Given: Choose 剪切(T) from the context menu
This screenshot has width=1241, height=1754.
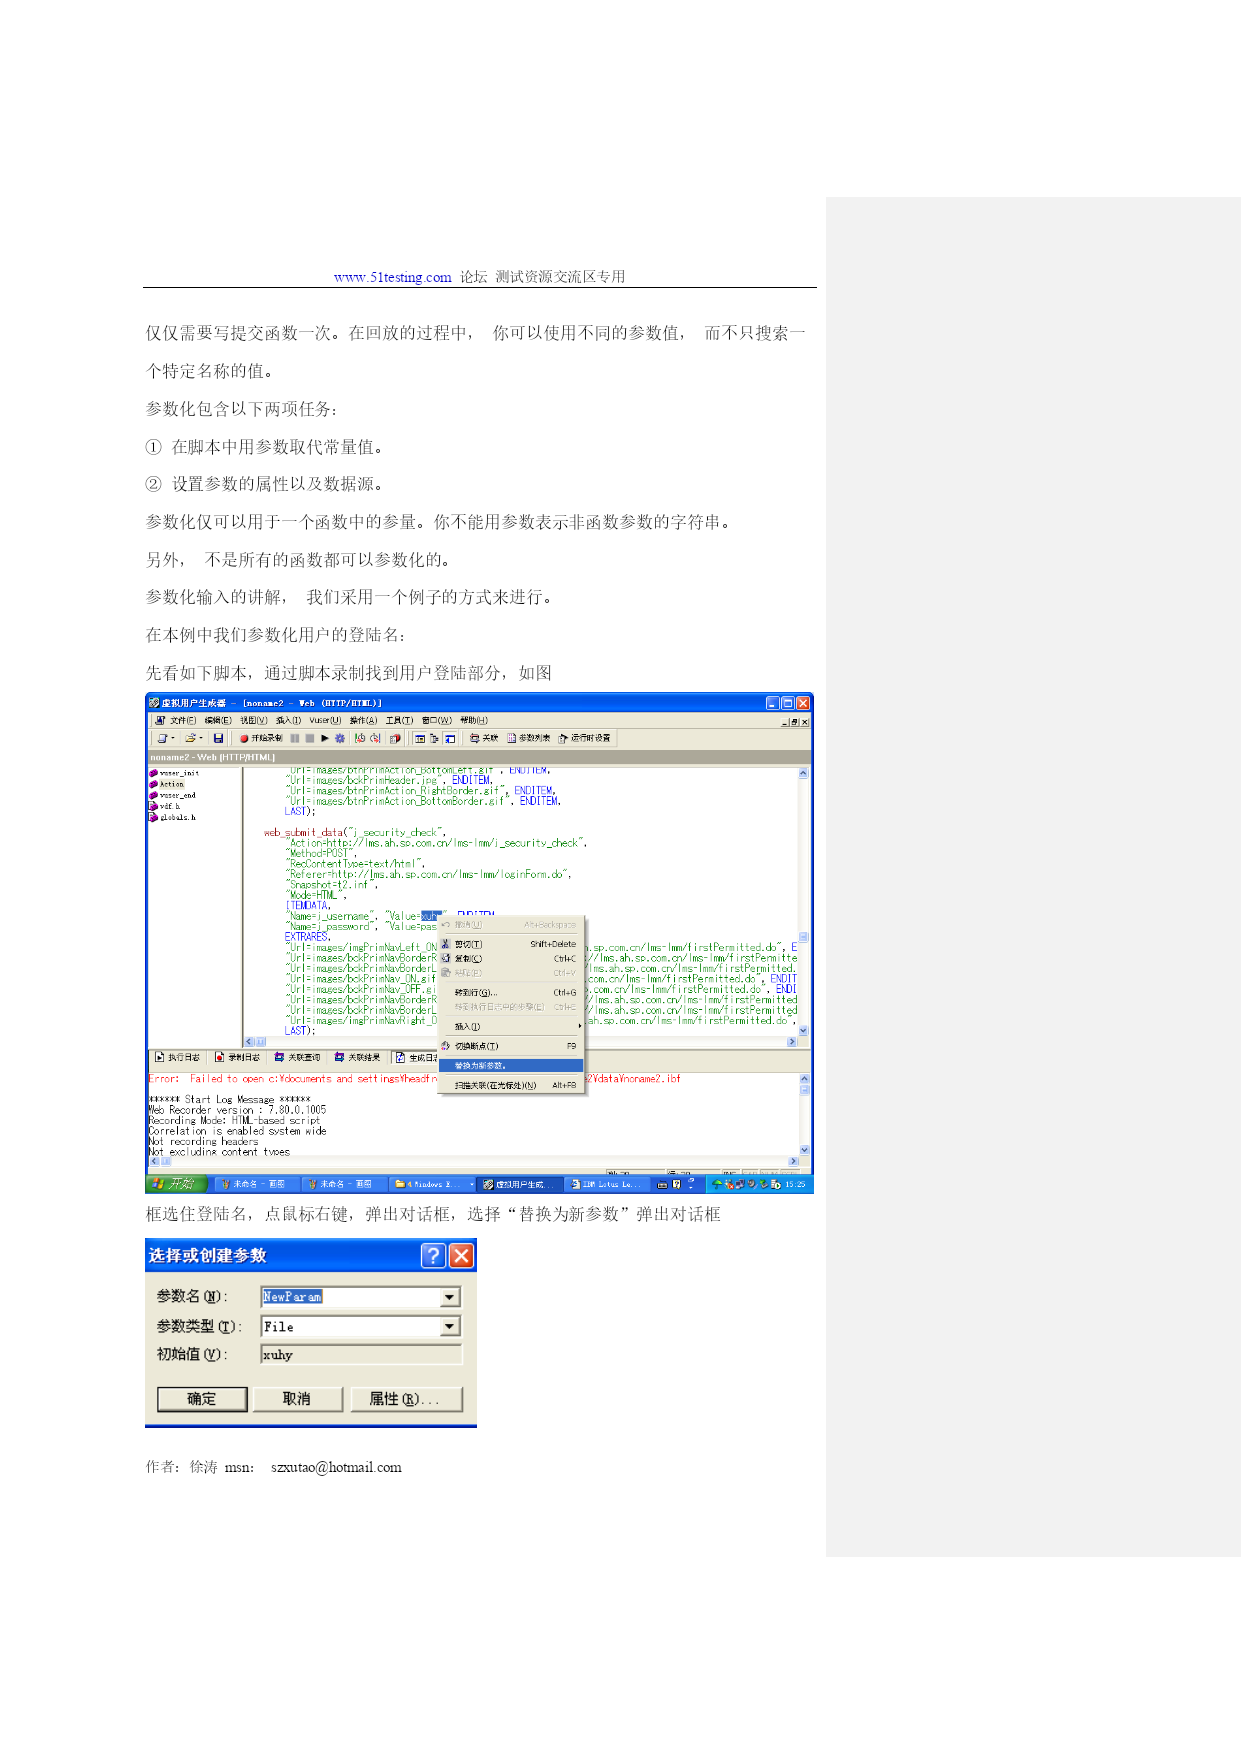Looking at the screenshot, I should click(x=511, y=944).
